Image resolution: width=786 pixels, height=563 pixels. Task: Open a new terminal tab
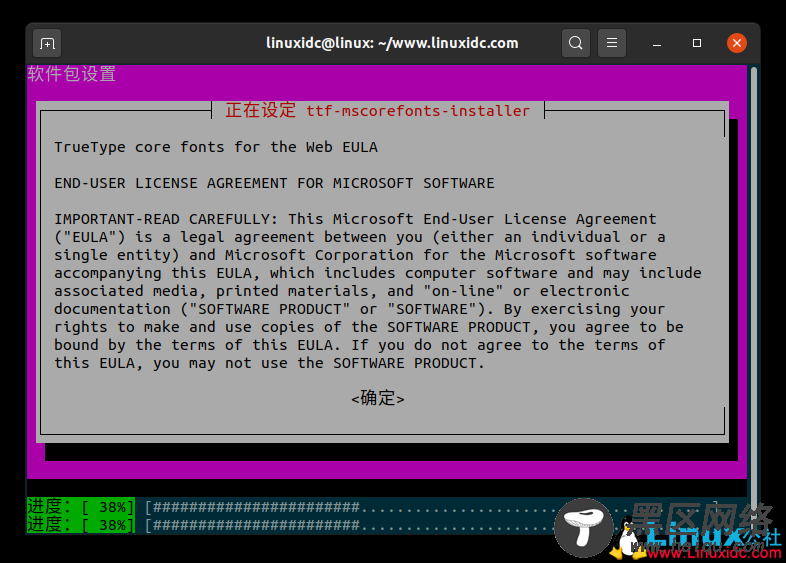[x=47, y=43]
